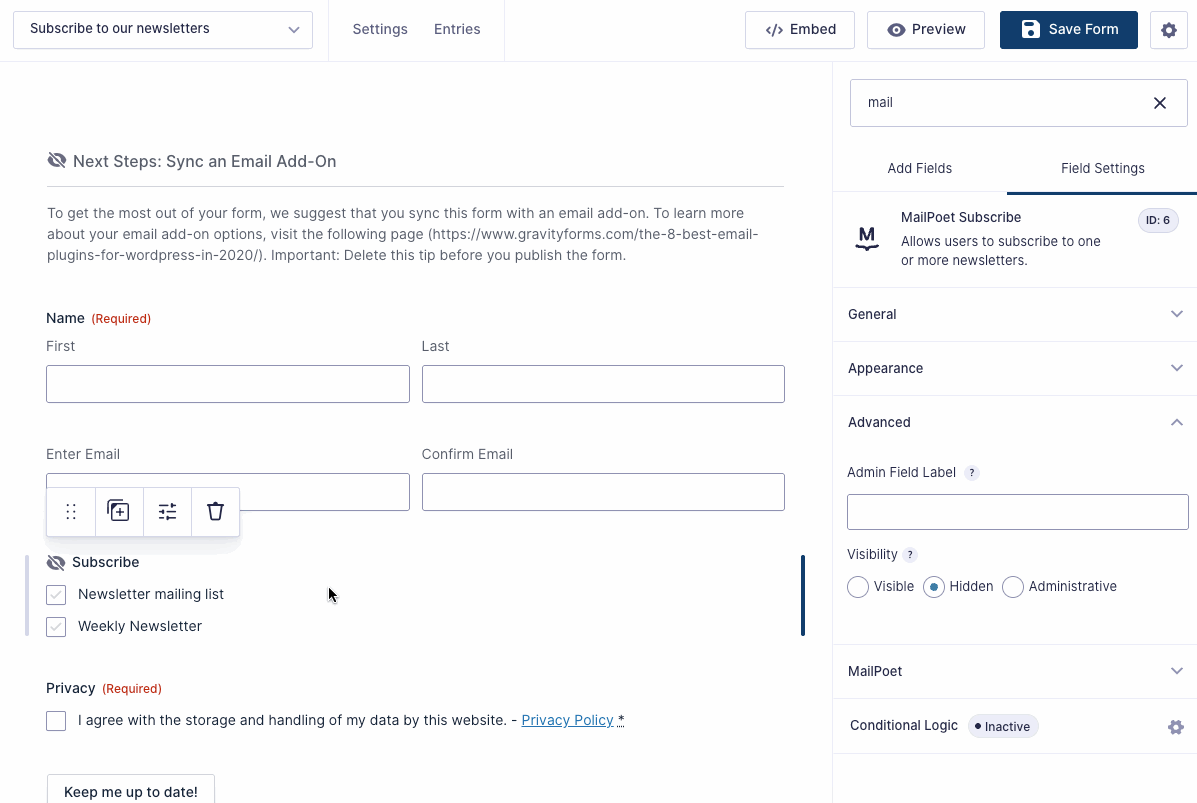The height and width of the screenshot is (803, 1197).
Task: Choose Administrative visibility option
Action: pyautogui.click(x=1012, y=587)
